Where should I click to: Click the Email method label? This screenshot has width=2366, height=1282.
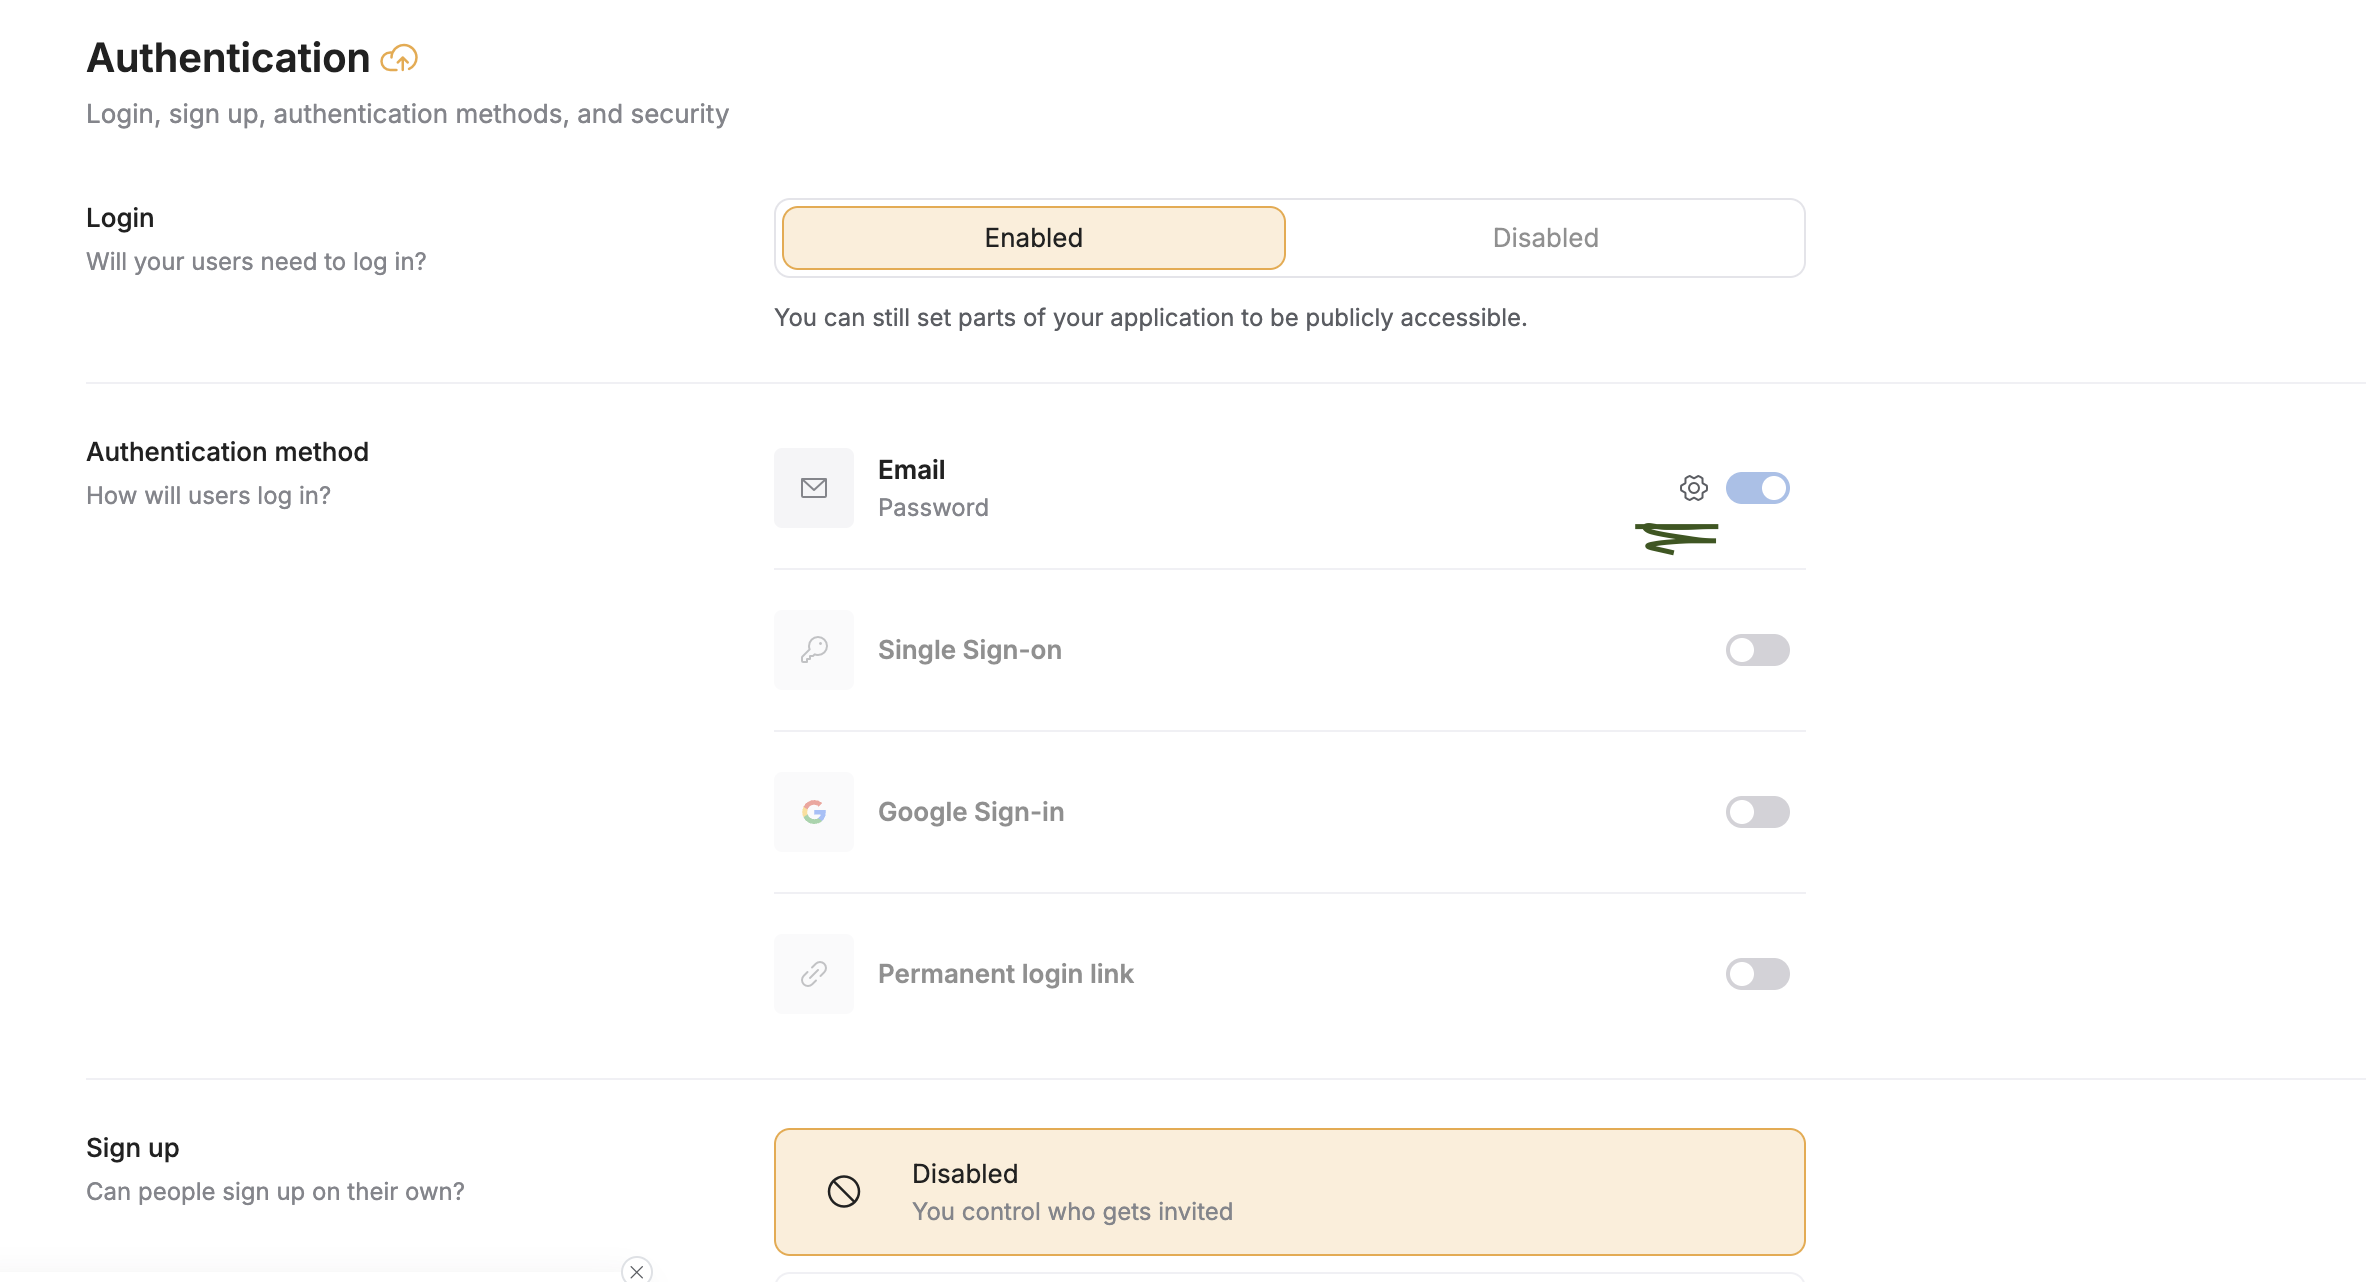tap(911, 470)
